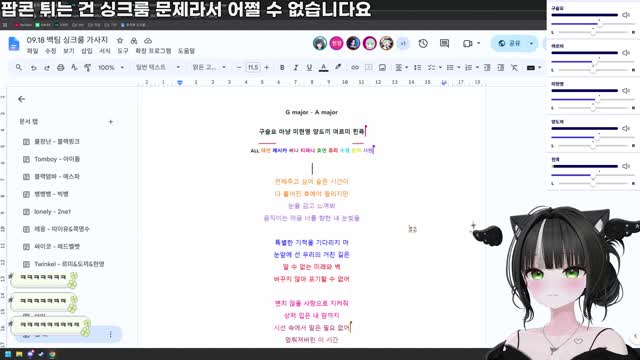640x360 pixels.
Task: Mute the first mixer channel speaker
Action: pos(626,15)
